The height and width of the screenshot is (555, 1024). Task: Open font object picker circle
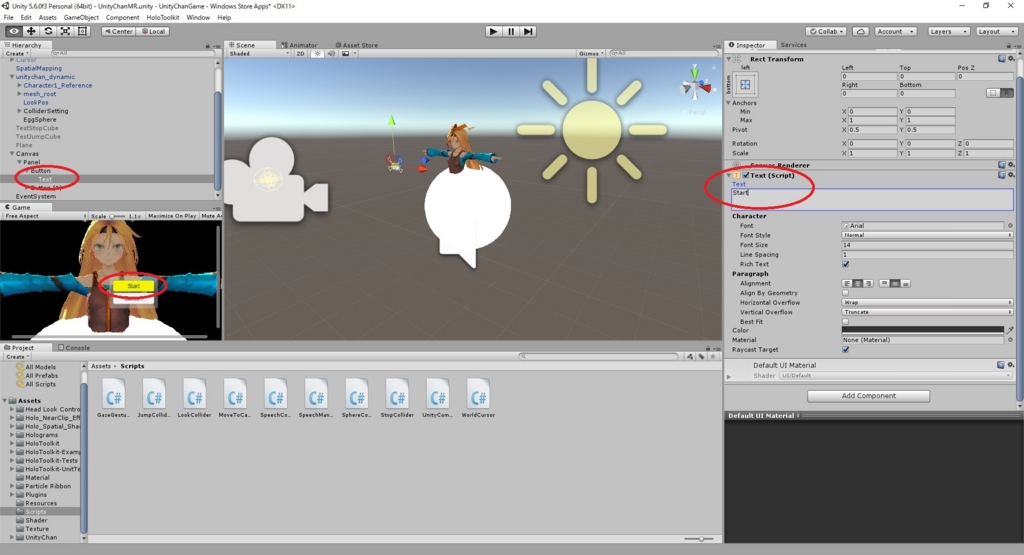[1010, 225]
